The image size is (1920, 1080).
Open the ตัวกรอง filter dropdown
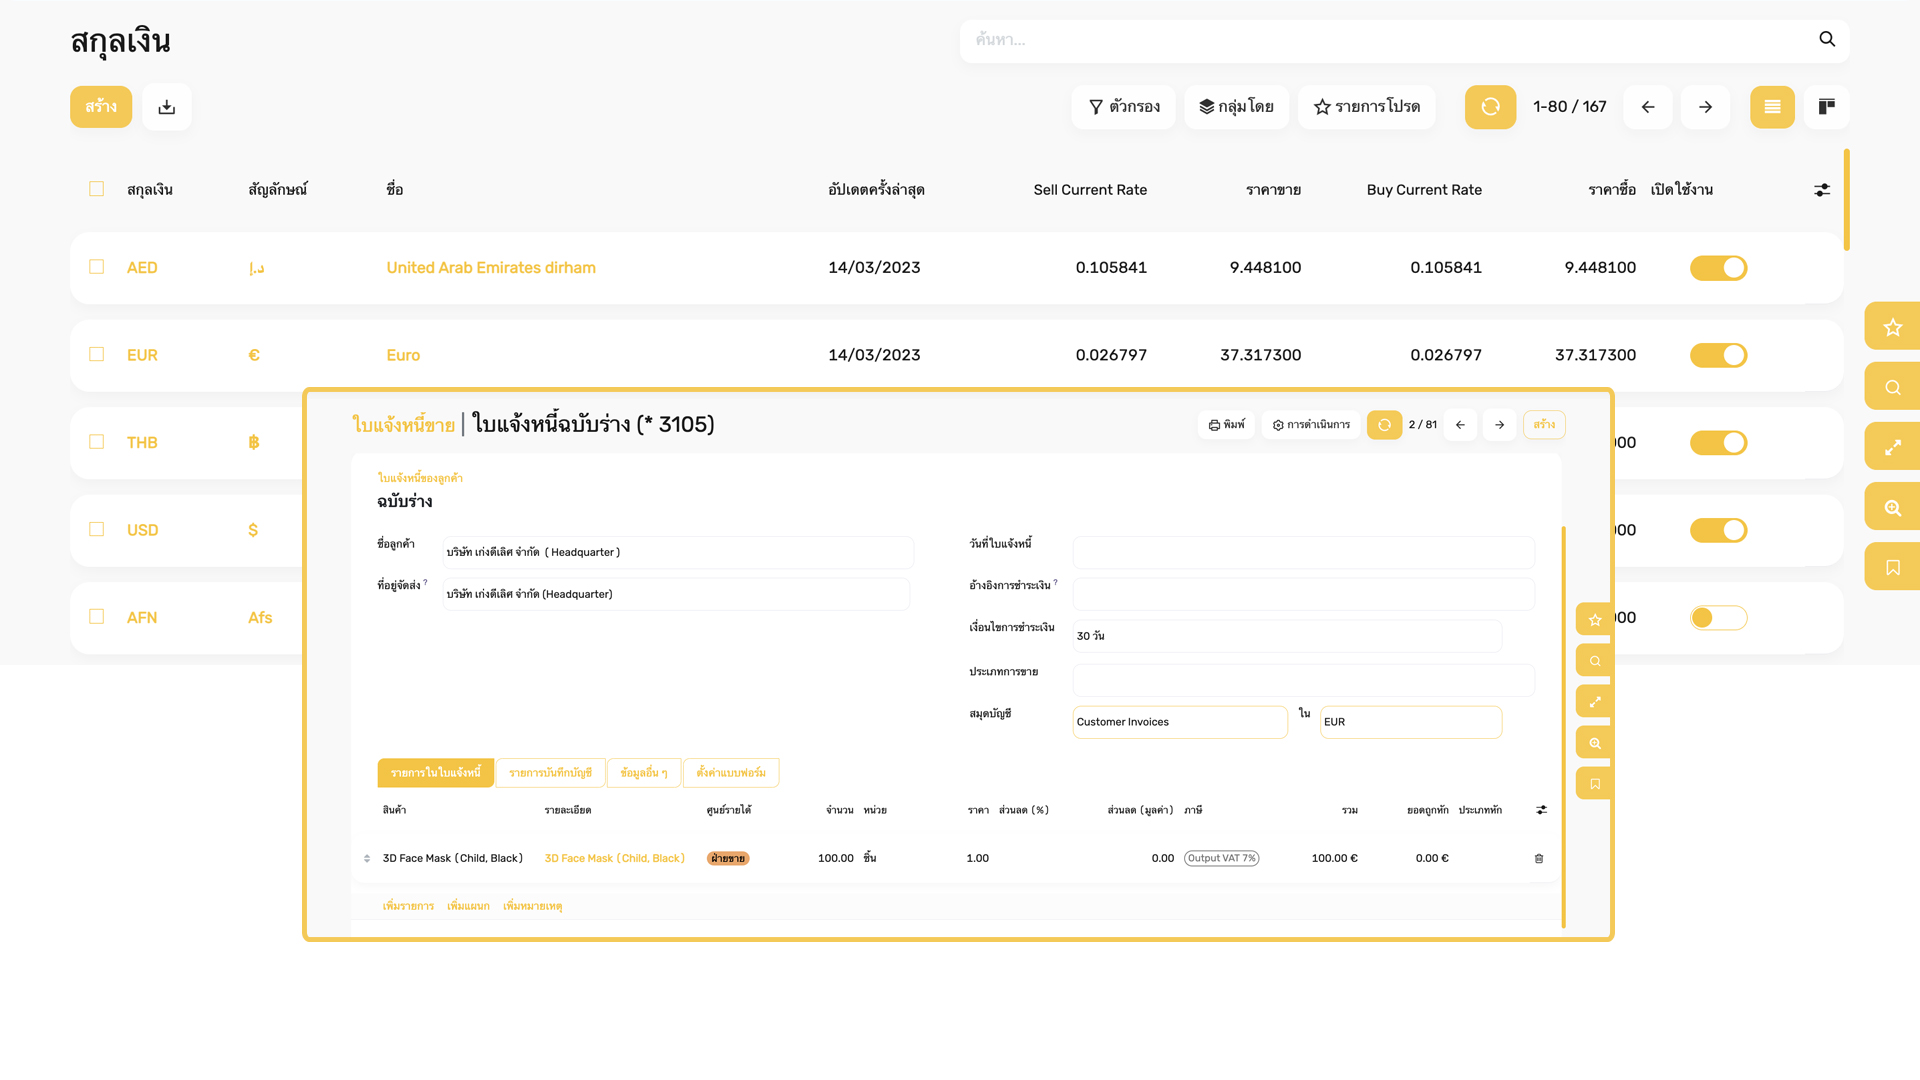click(x=1124, y=107)
